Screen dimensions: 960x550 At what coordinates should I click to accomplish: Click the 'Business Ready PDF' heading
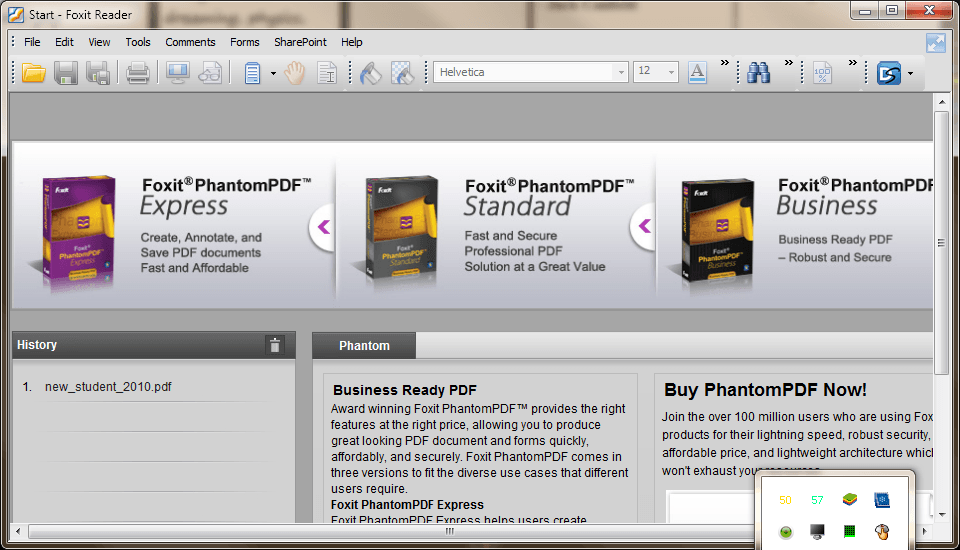(405, 390)
